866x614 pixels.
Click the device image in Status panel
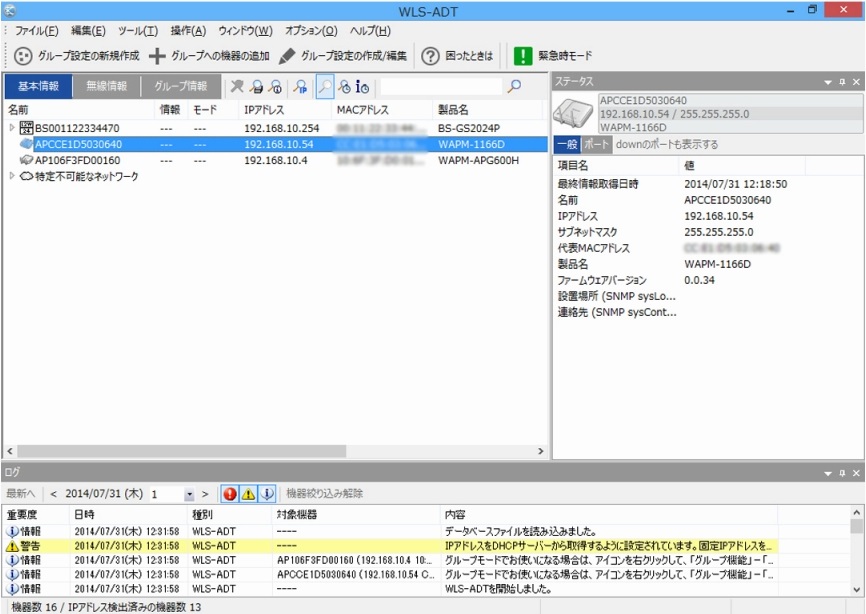pos(573,113)
